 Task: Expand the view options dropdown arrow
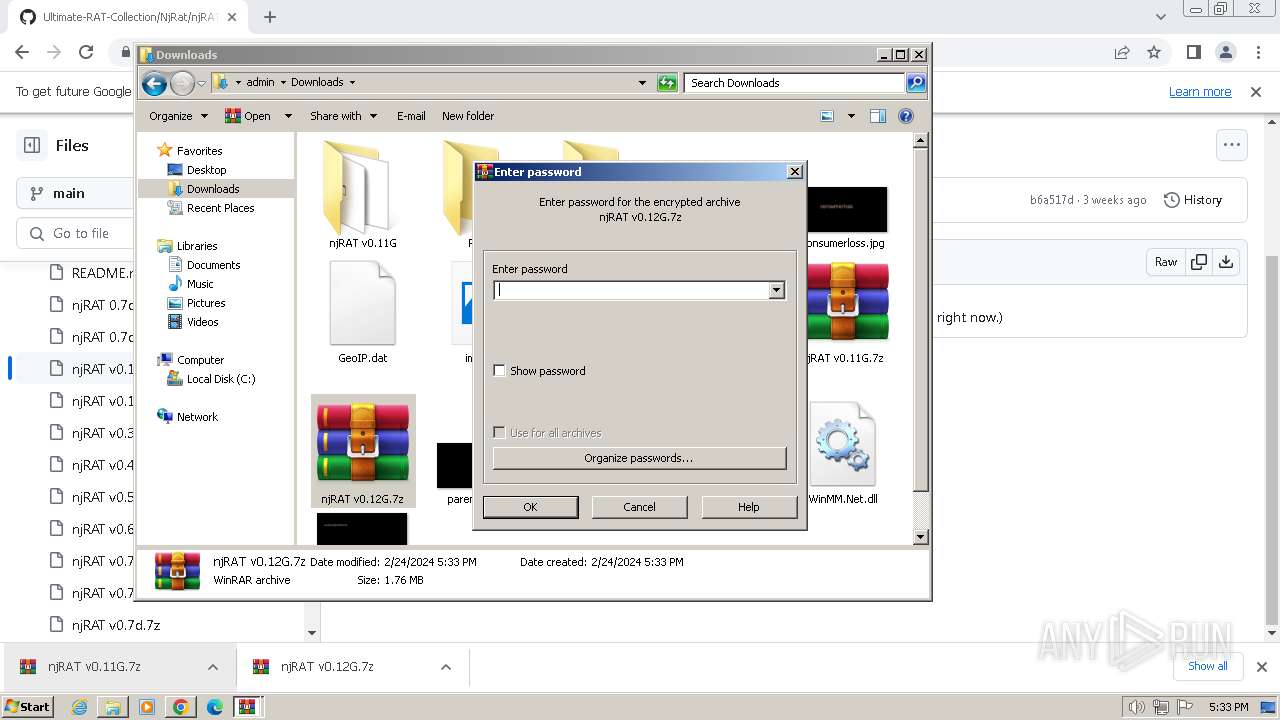(x=851, y=116)
